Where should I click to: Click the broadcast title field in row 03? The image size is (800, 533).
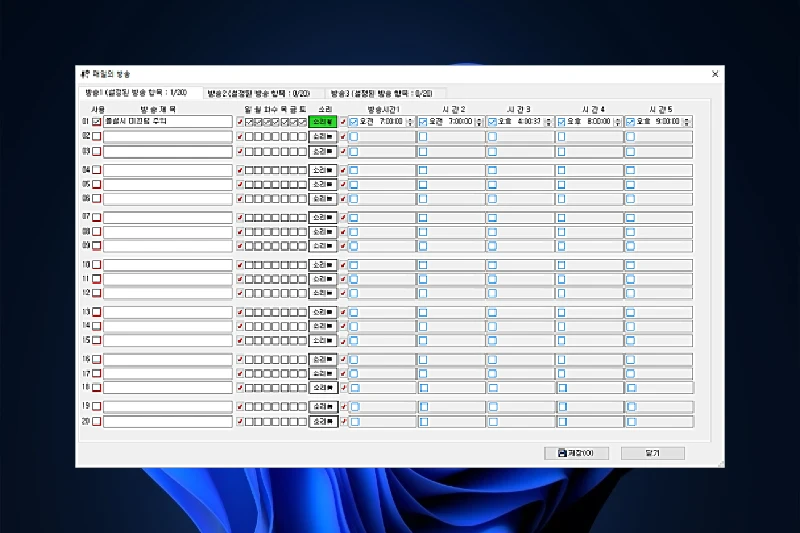pos(167,151)
